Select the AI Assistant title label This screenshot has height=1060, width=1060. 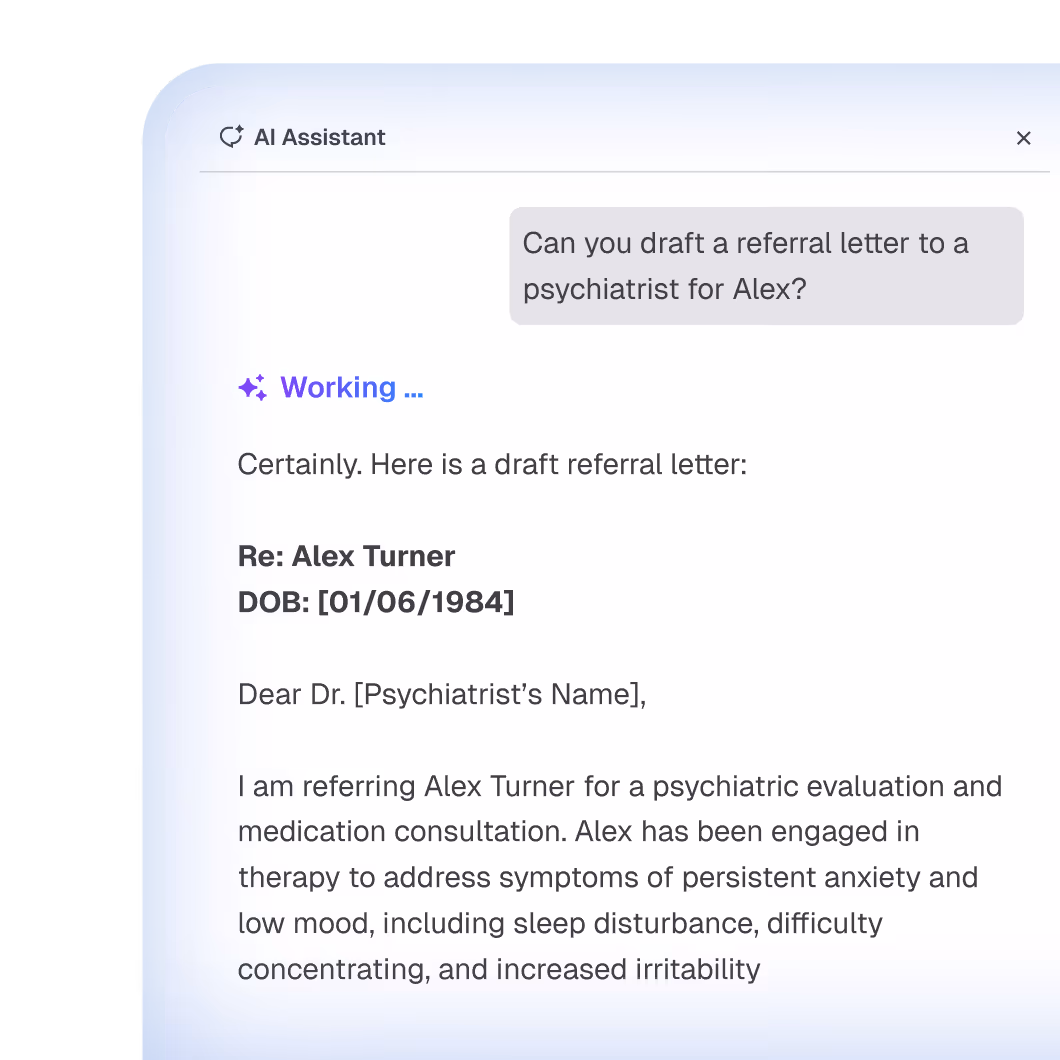[x=320, y=137]
